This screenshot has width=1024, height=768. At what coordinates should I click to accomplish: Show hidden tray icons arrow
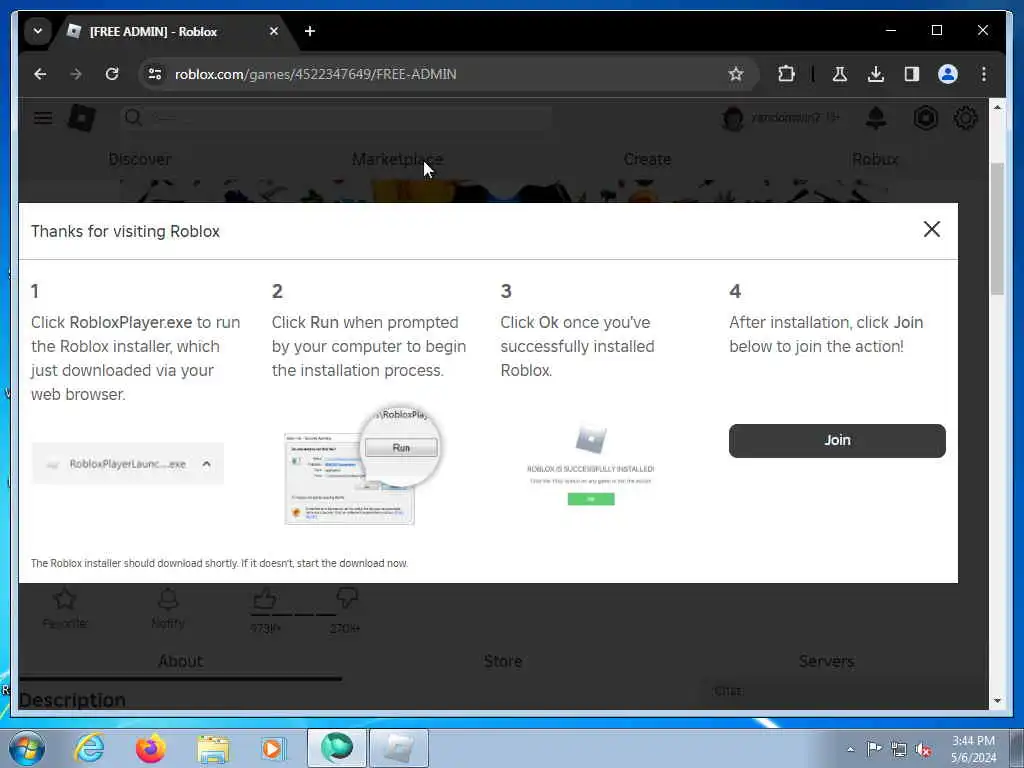click(850, 749)
